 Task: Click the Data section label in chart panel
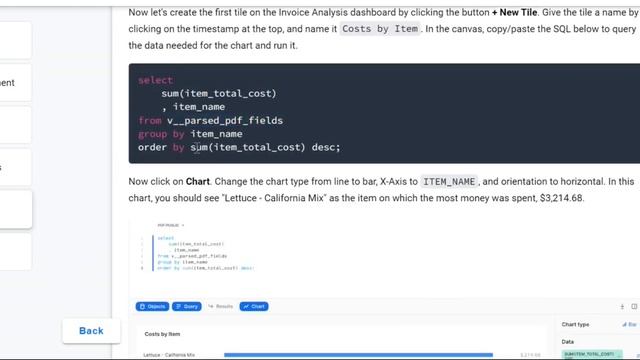pos(568,342)
